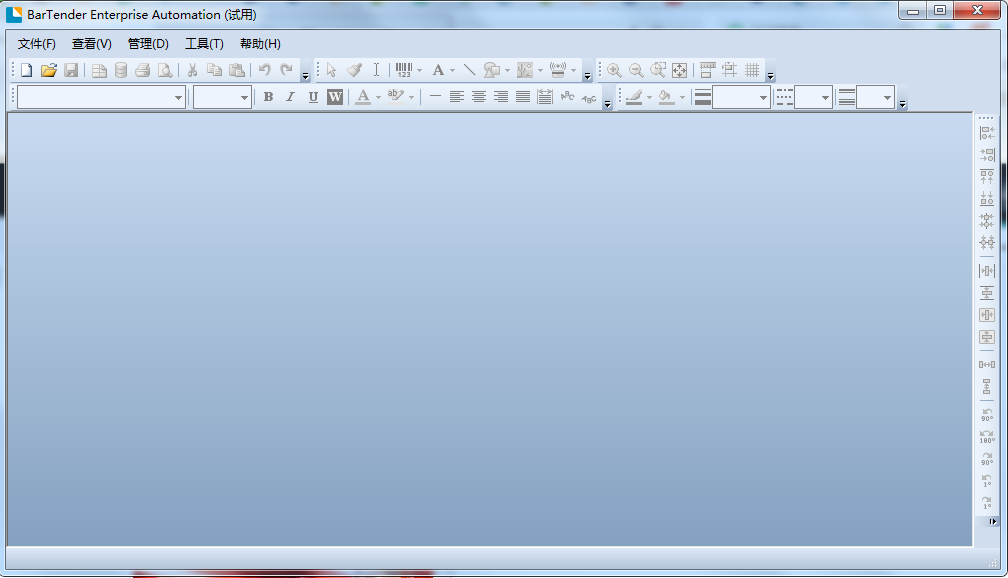Select the text cursor I-beam tool
1008x578 pixels.
(x=376, y=70)
